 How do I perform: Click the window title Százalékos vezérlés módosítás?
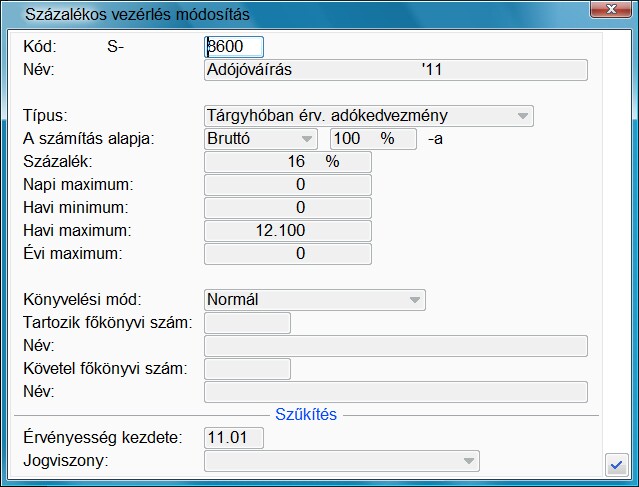pyautogui.click(x=137, y=14)
